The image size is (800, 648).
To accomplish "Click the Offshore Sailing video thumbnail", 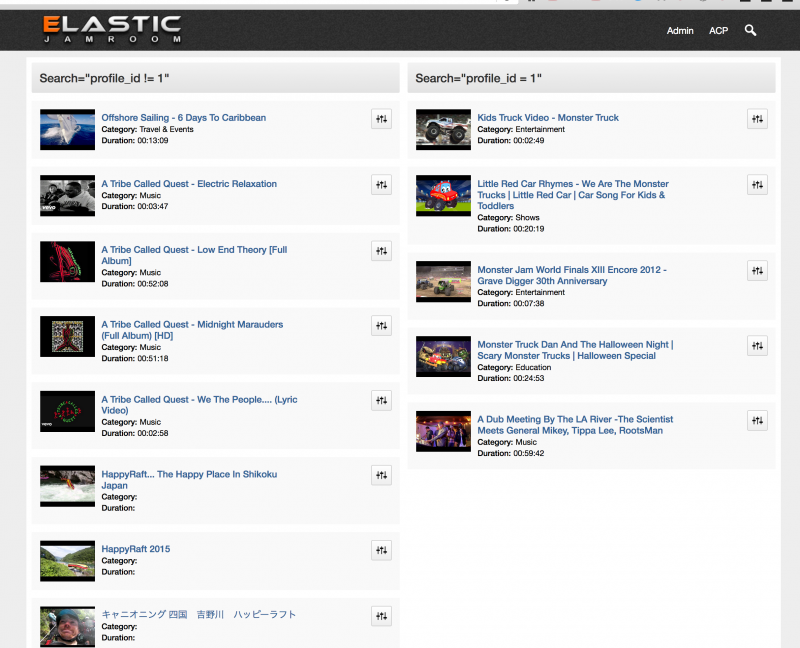I will pos(67,130).
